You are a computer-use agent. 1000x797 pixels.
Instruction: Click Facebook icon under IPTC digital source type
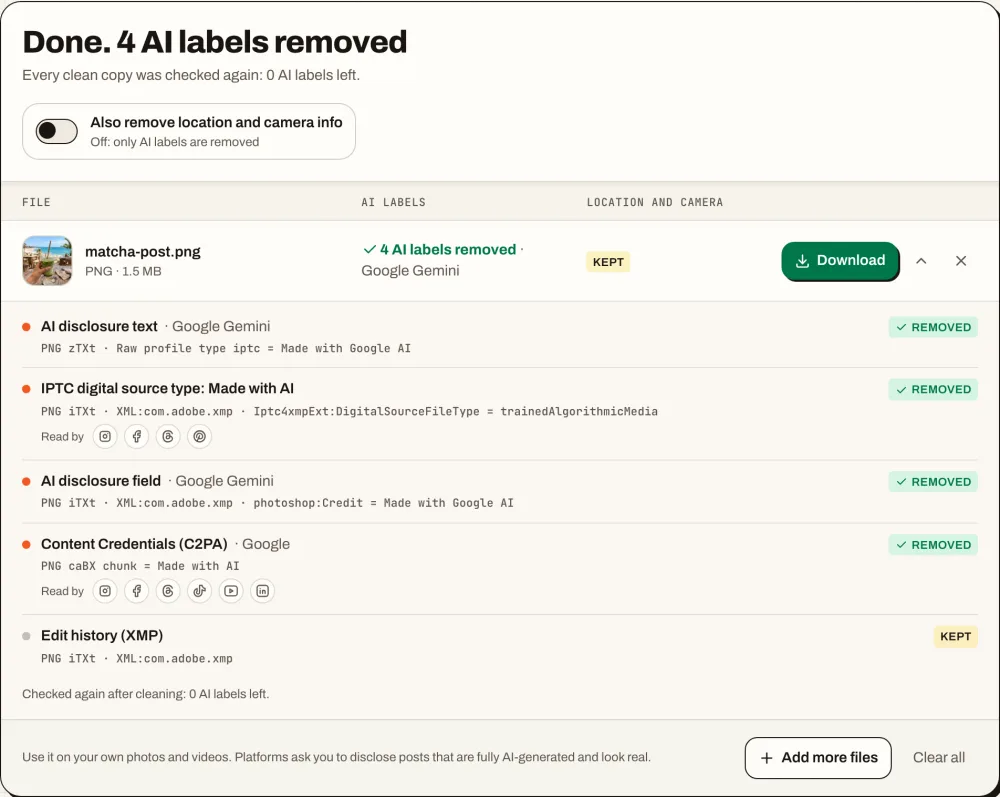point(136,437)
